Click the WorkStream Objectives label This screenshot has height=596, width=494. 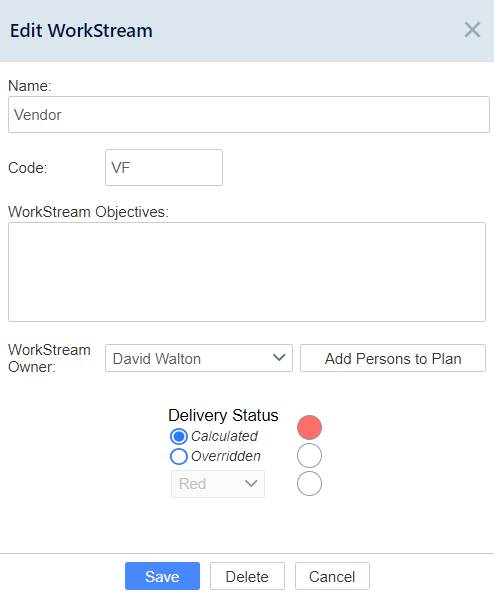click(88, 212)
